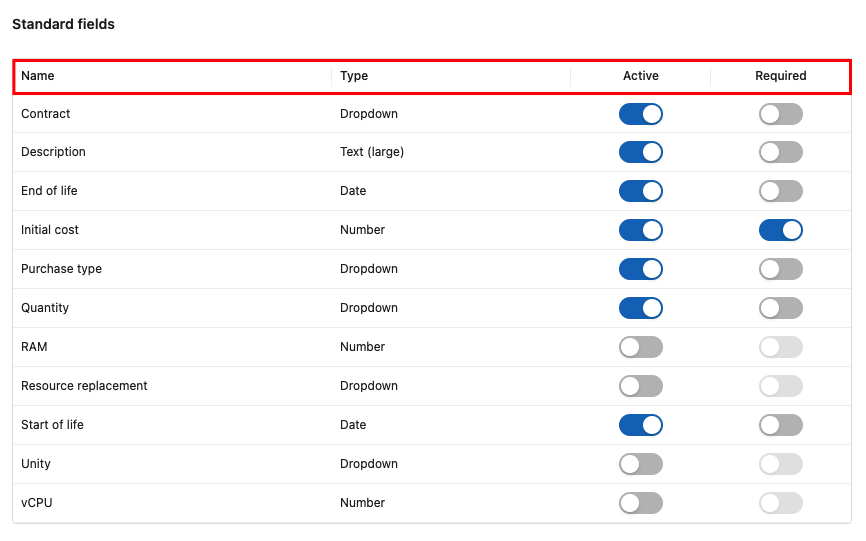The width and height of the screenshot is (866, 541).
Task: Disable the Contract active toggle
Action: coord(640,114)
